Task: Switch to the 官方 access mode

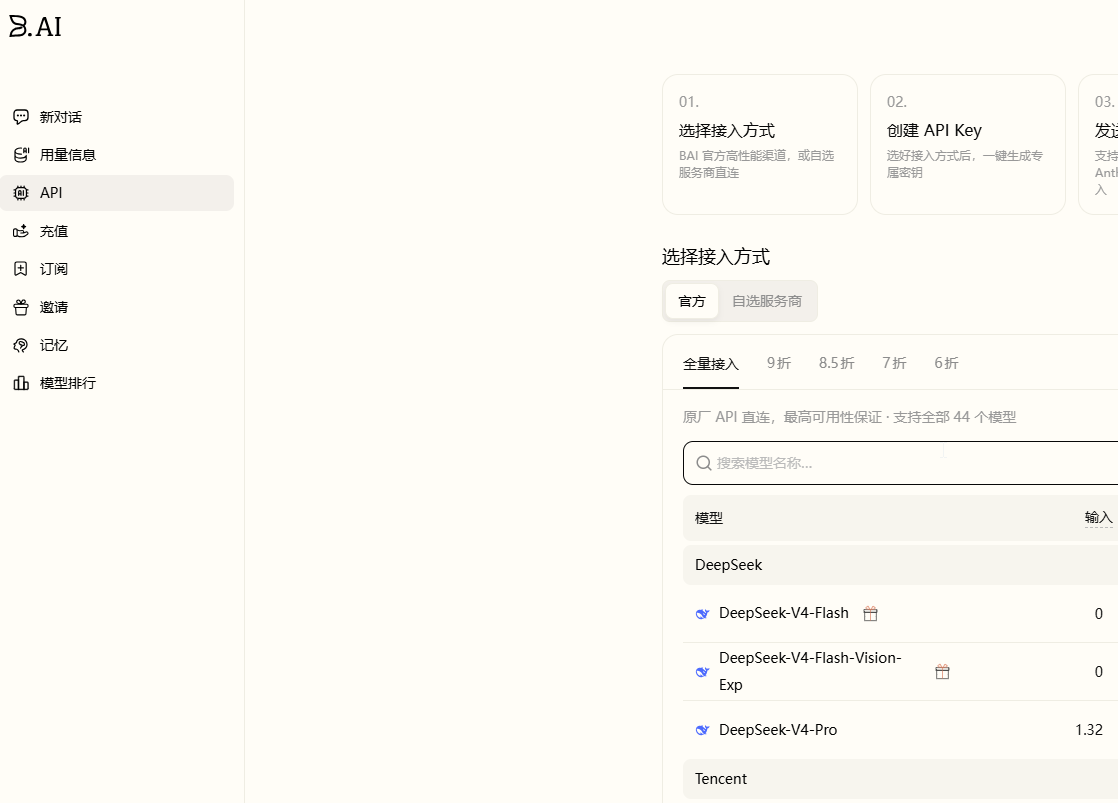Action: [x=692, y=301]
